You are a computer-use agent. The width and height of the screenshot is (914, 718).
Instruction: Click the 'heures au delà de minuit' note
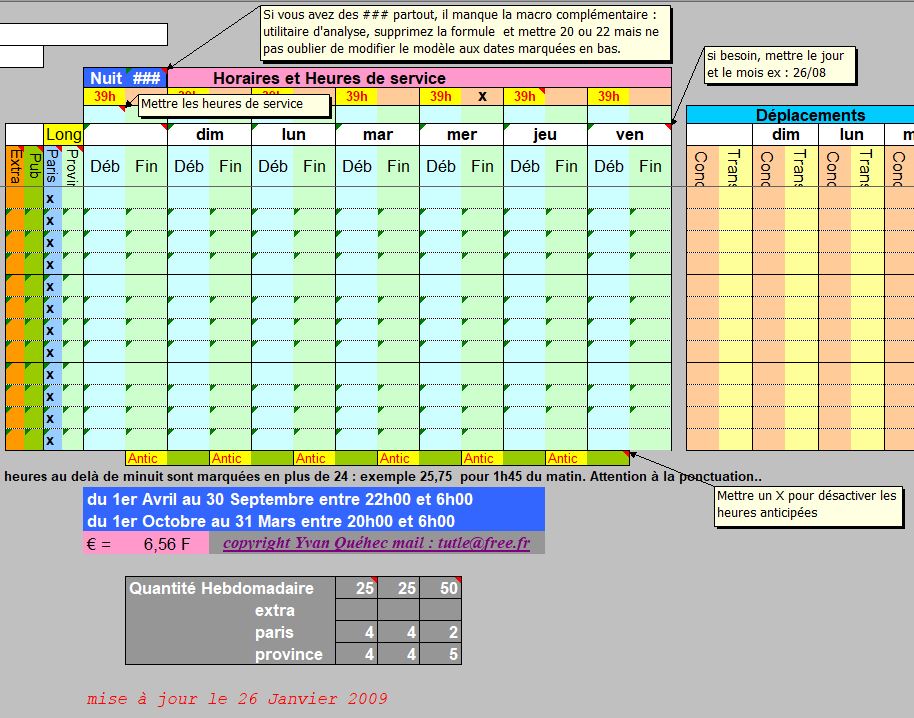382,476
